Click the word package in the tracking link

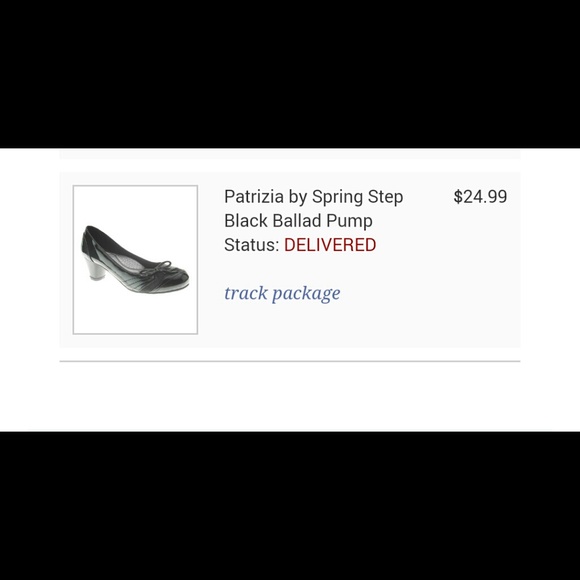point(306,294)
